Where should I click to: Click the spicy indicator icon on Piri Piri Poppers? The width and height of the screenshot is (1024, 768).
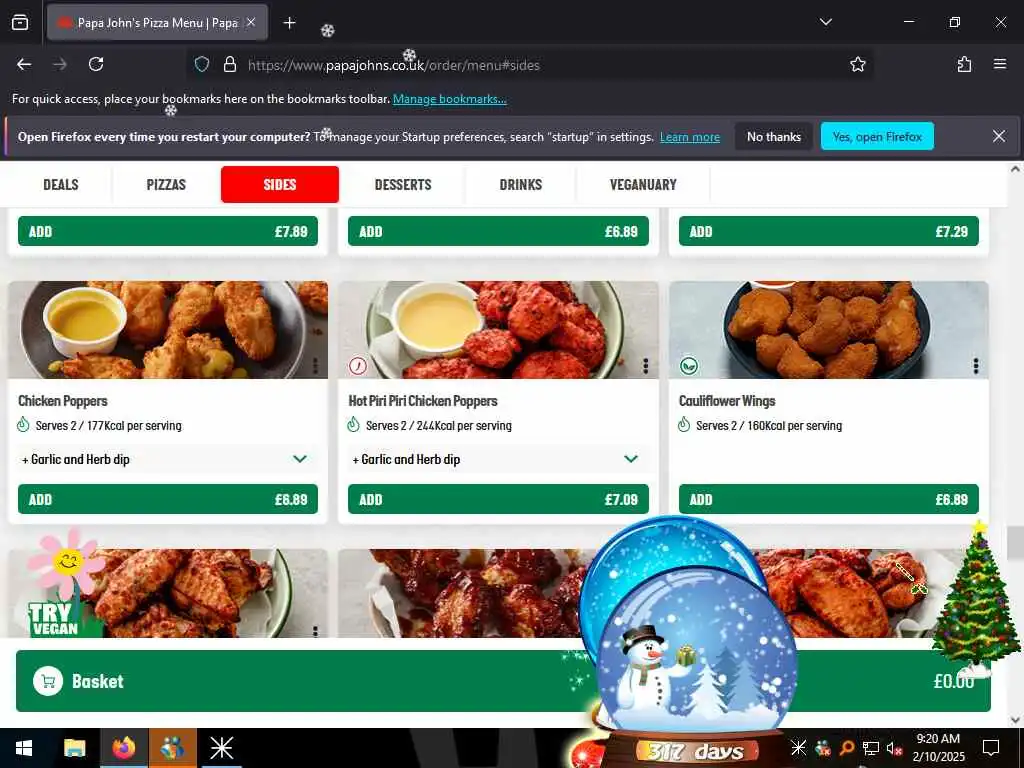coord(358,366)
